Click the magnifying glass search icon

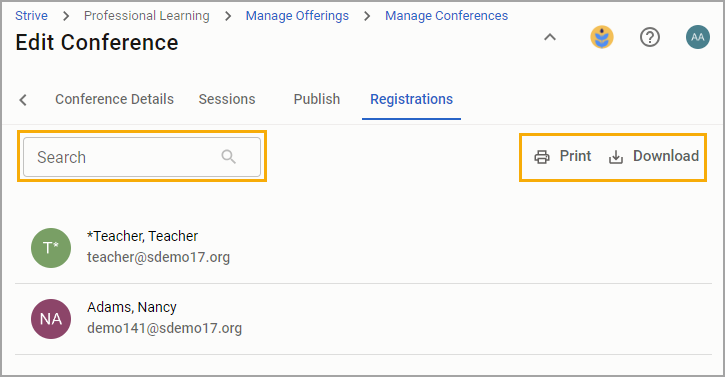228,157
